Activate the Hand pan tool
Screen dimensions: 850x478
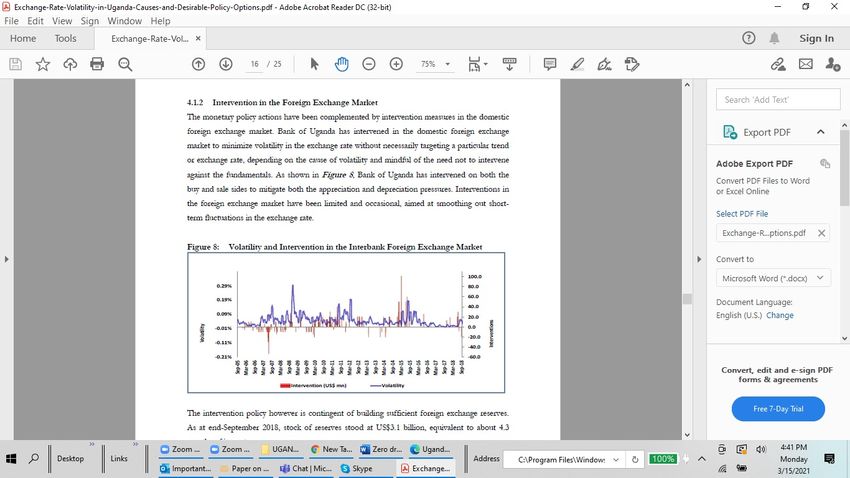click(x=342, y=64)
